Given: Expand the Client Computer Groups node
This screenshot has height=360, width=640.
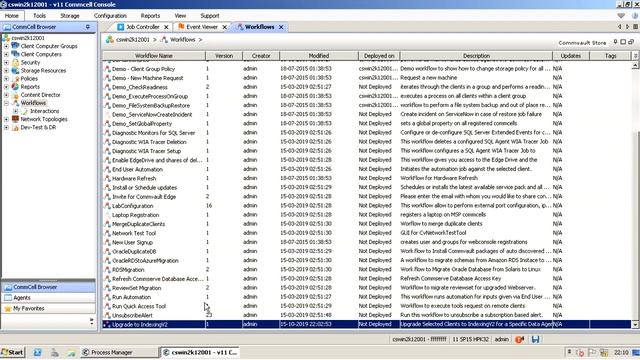Looking at the screenshot, I should click(6, 46).
